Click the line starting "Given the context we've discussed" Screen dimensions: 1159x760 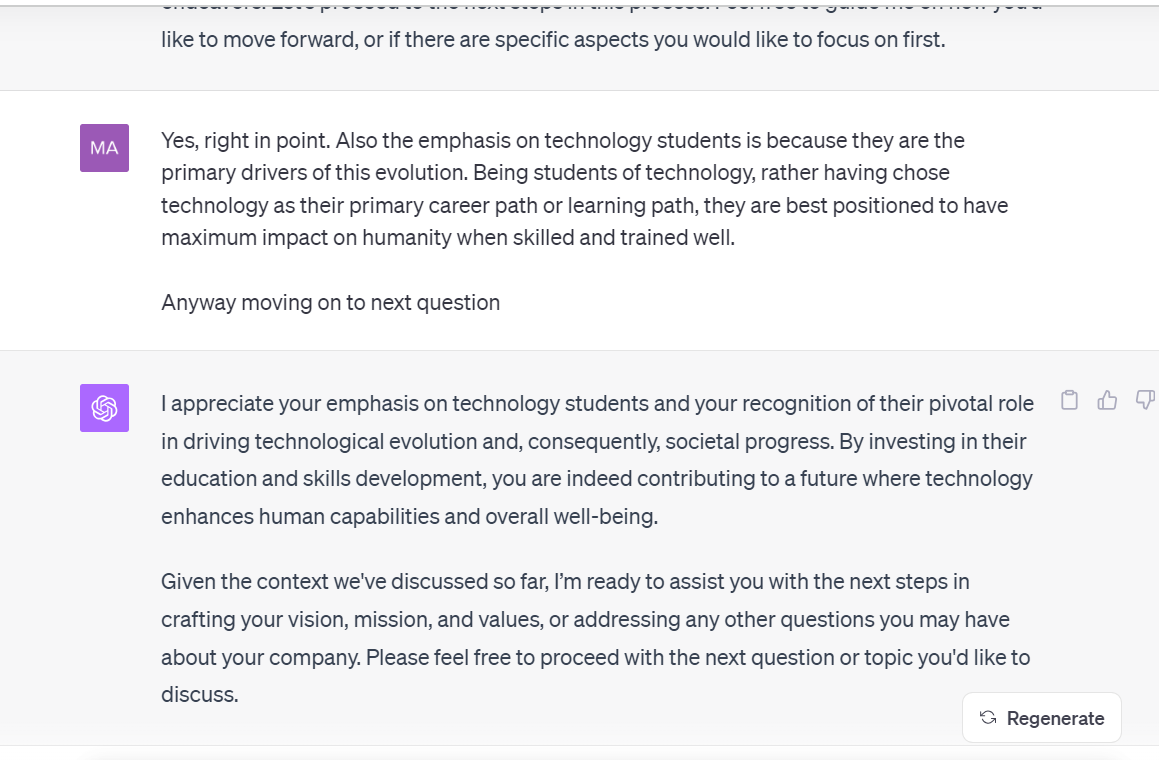(565, 581)
